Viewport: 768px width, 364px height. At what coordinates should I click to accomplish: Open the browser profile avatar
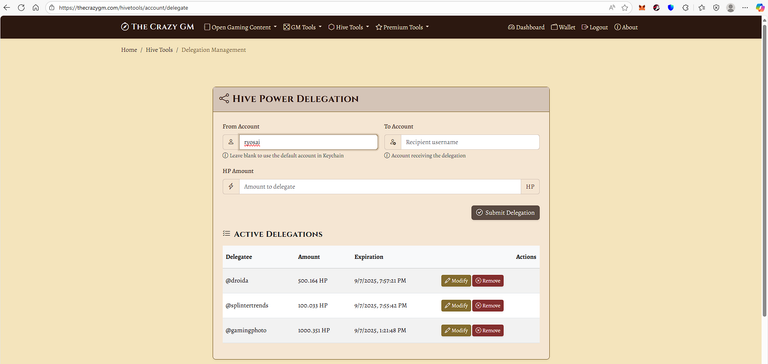730,8
